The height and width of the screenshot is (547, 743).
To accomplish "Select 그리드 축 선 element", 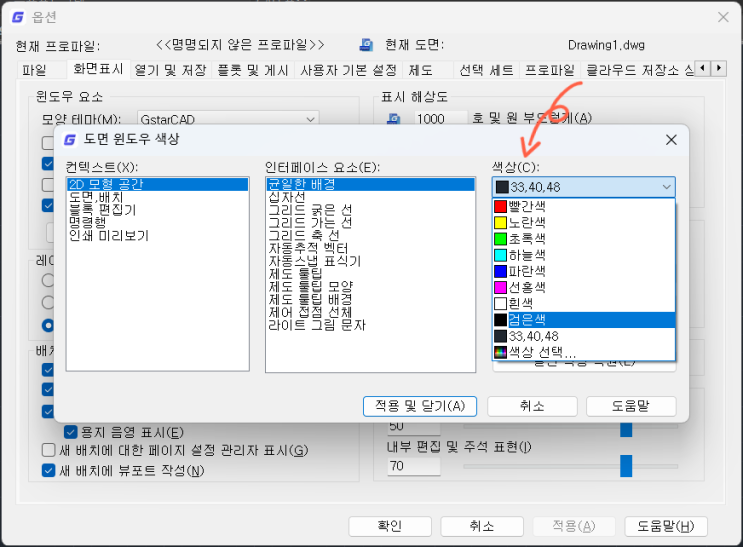I will (370, 236).
